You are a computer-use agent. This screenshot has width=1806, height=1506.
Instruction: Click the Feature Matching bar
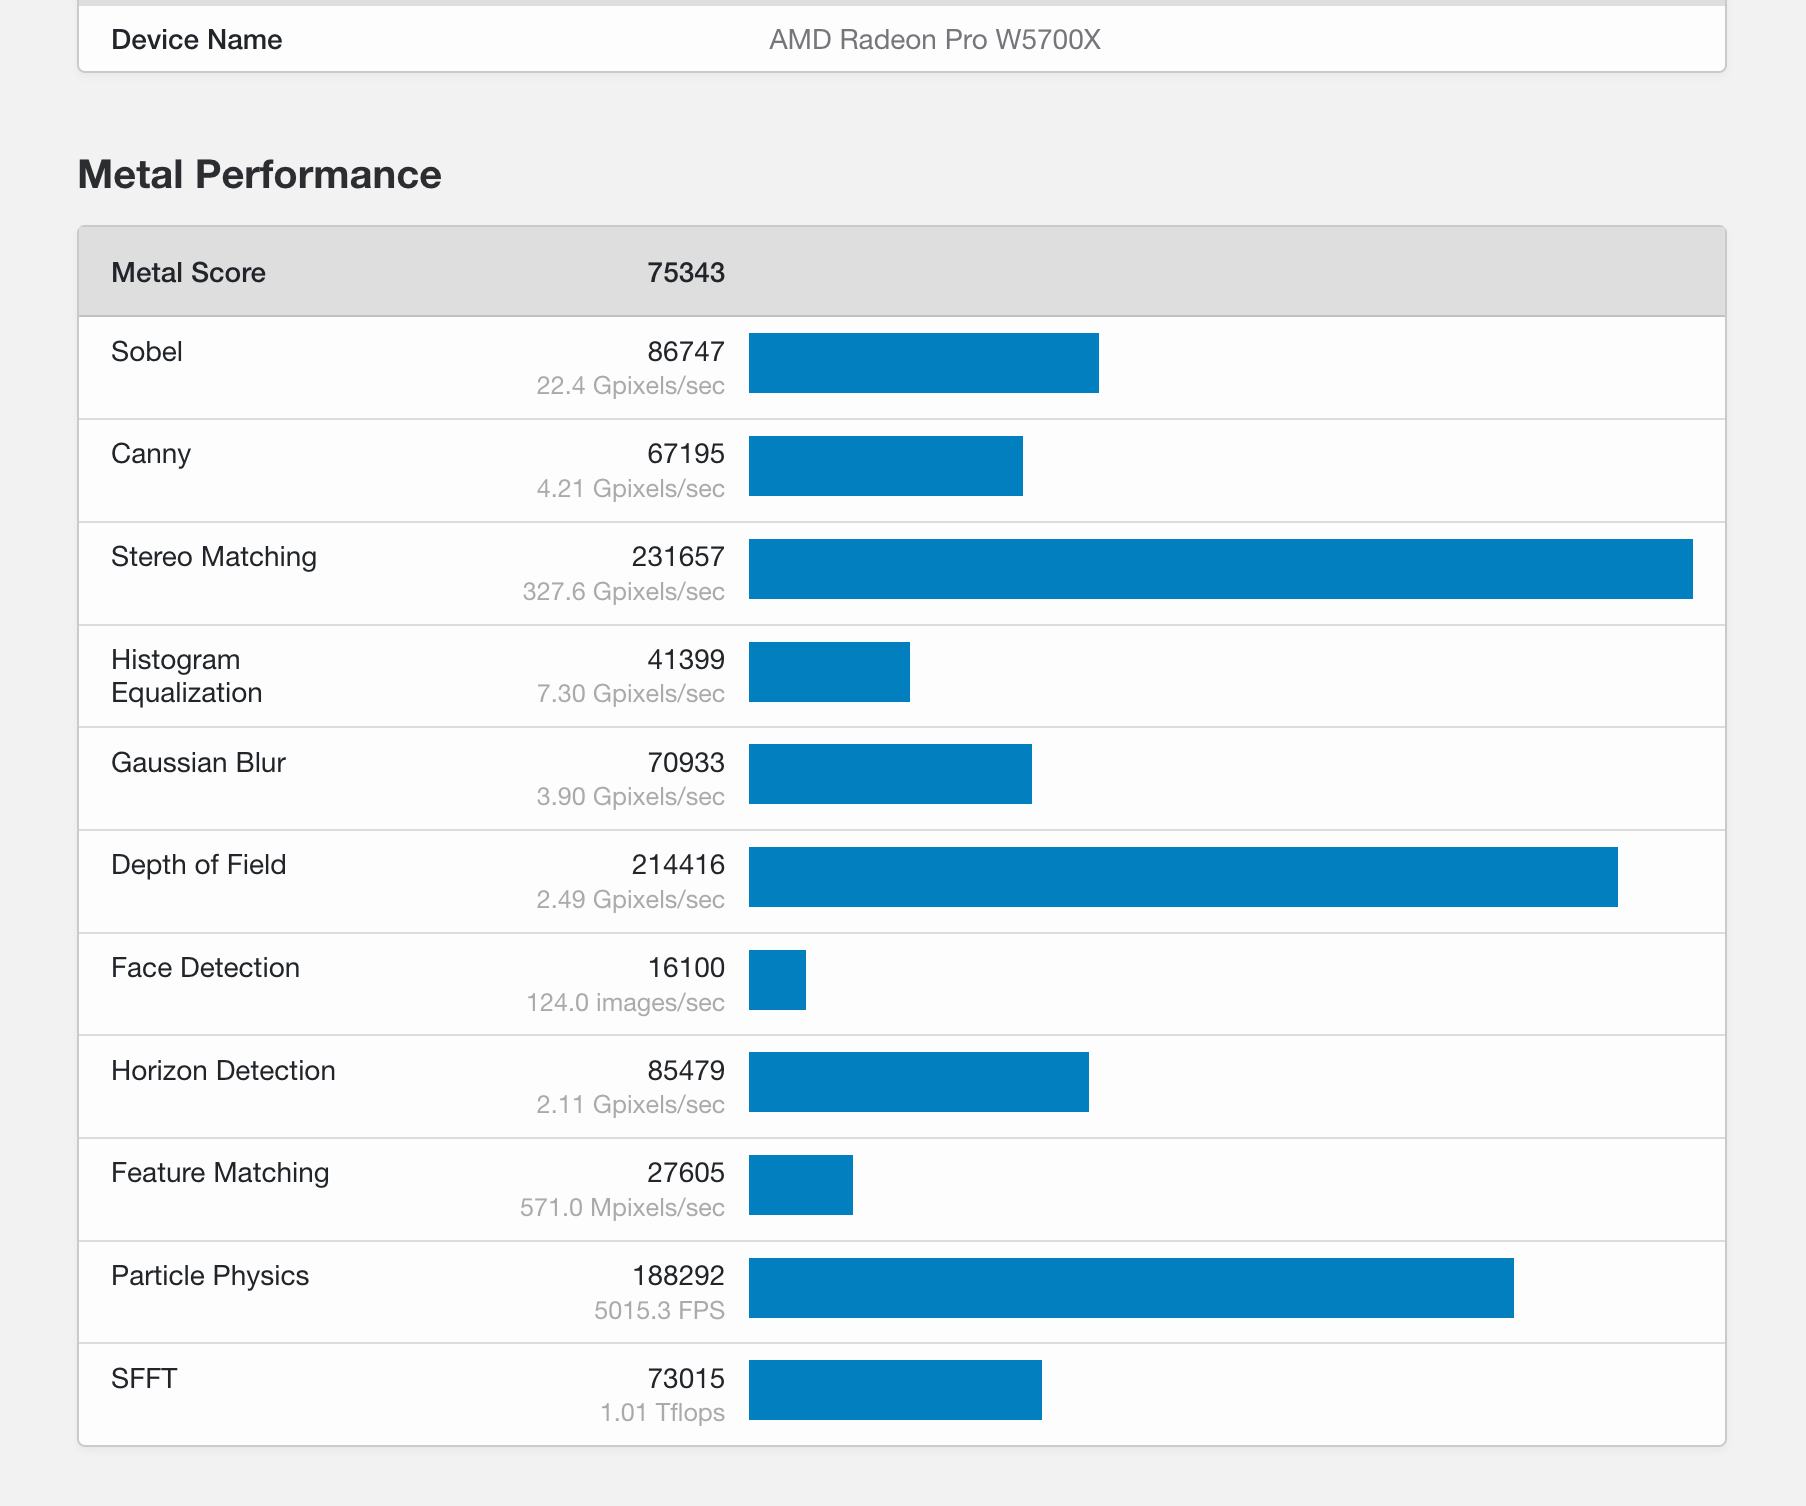[x=800, y=1185]
